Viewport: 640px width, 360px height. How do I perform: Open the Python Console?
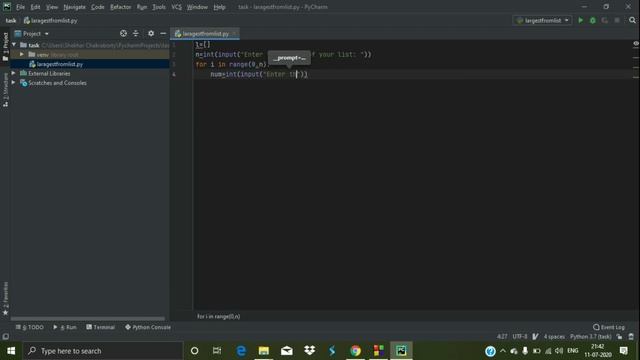pos(148,327)
